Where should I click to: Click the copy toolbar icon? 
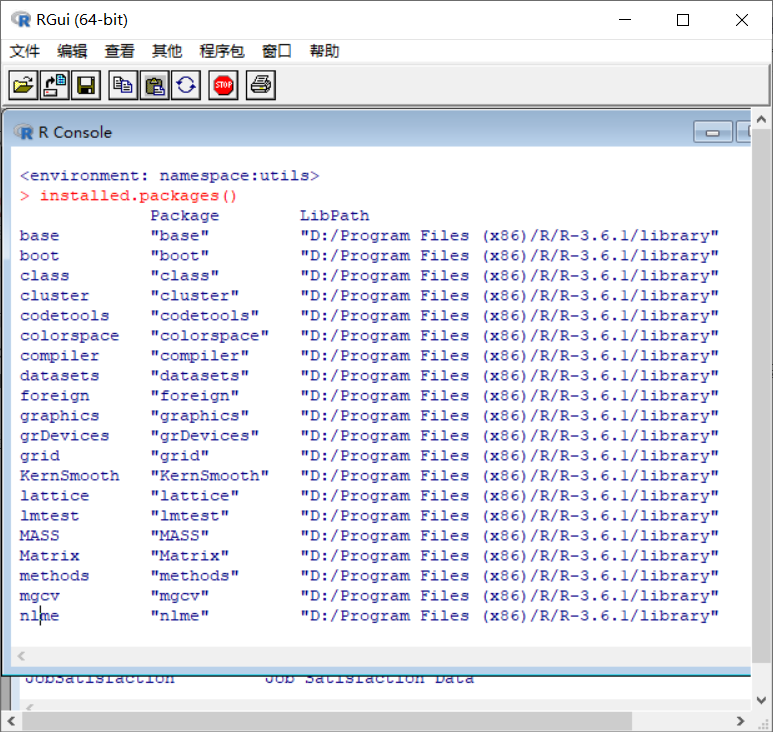tap(123, 85)
